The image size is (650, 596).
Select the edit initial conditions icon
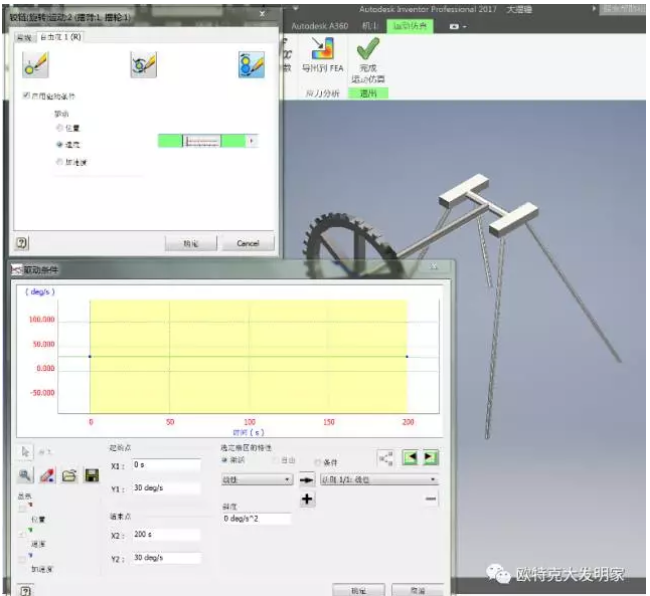(35, 65)
